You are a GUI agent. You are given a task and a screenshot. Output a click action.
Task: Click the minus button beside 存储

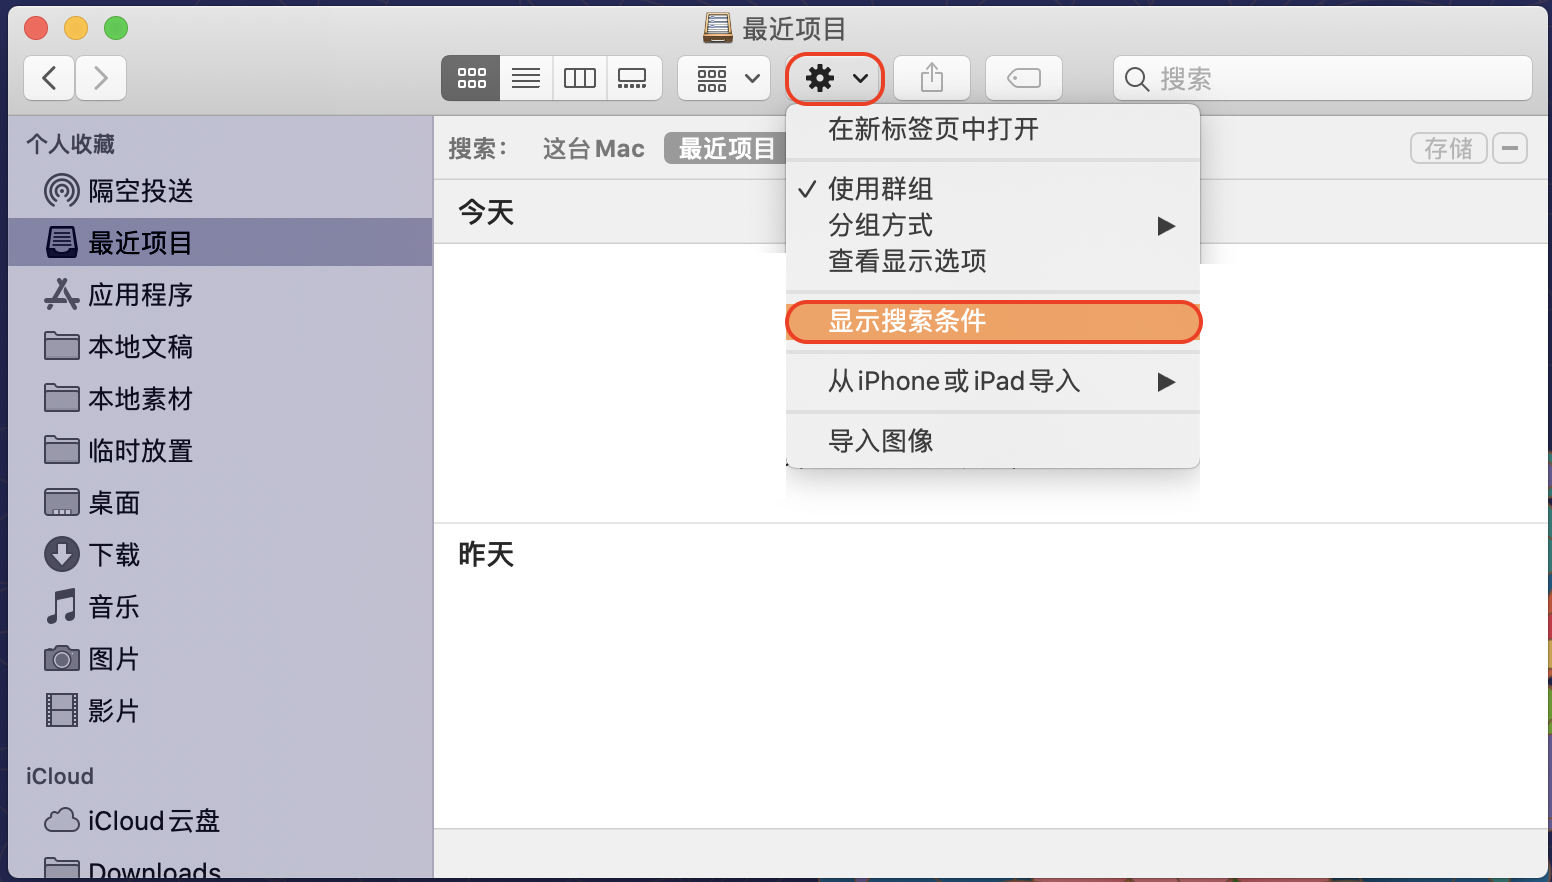click(x=1510, y=149)
